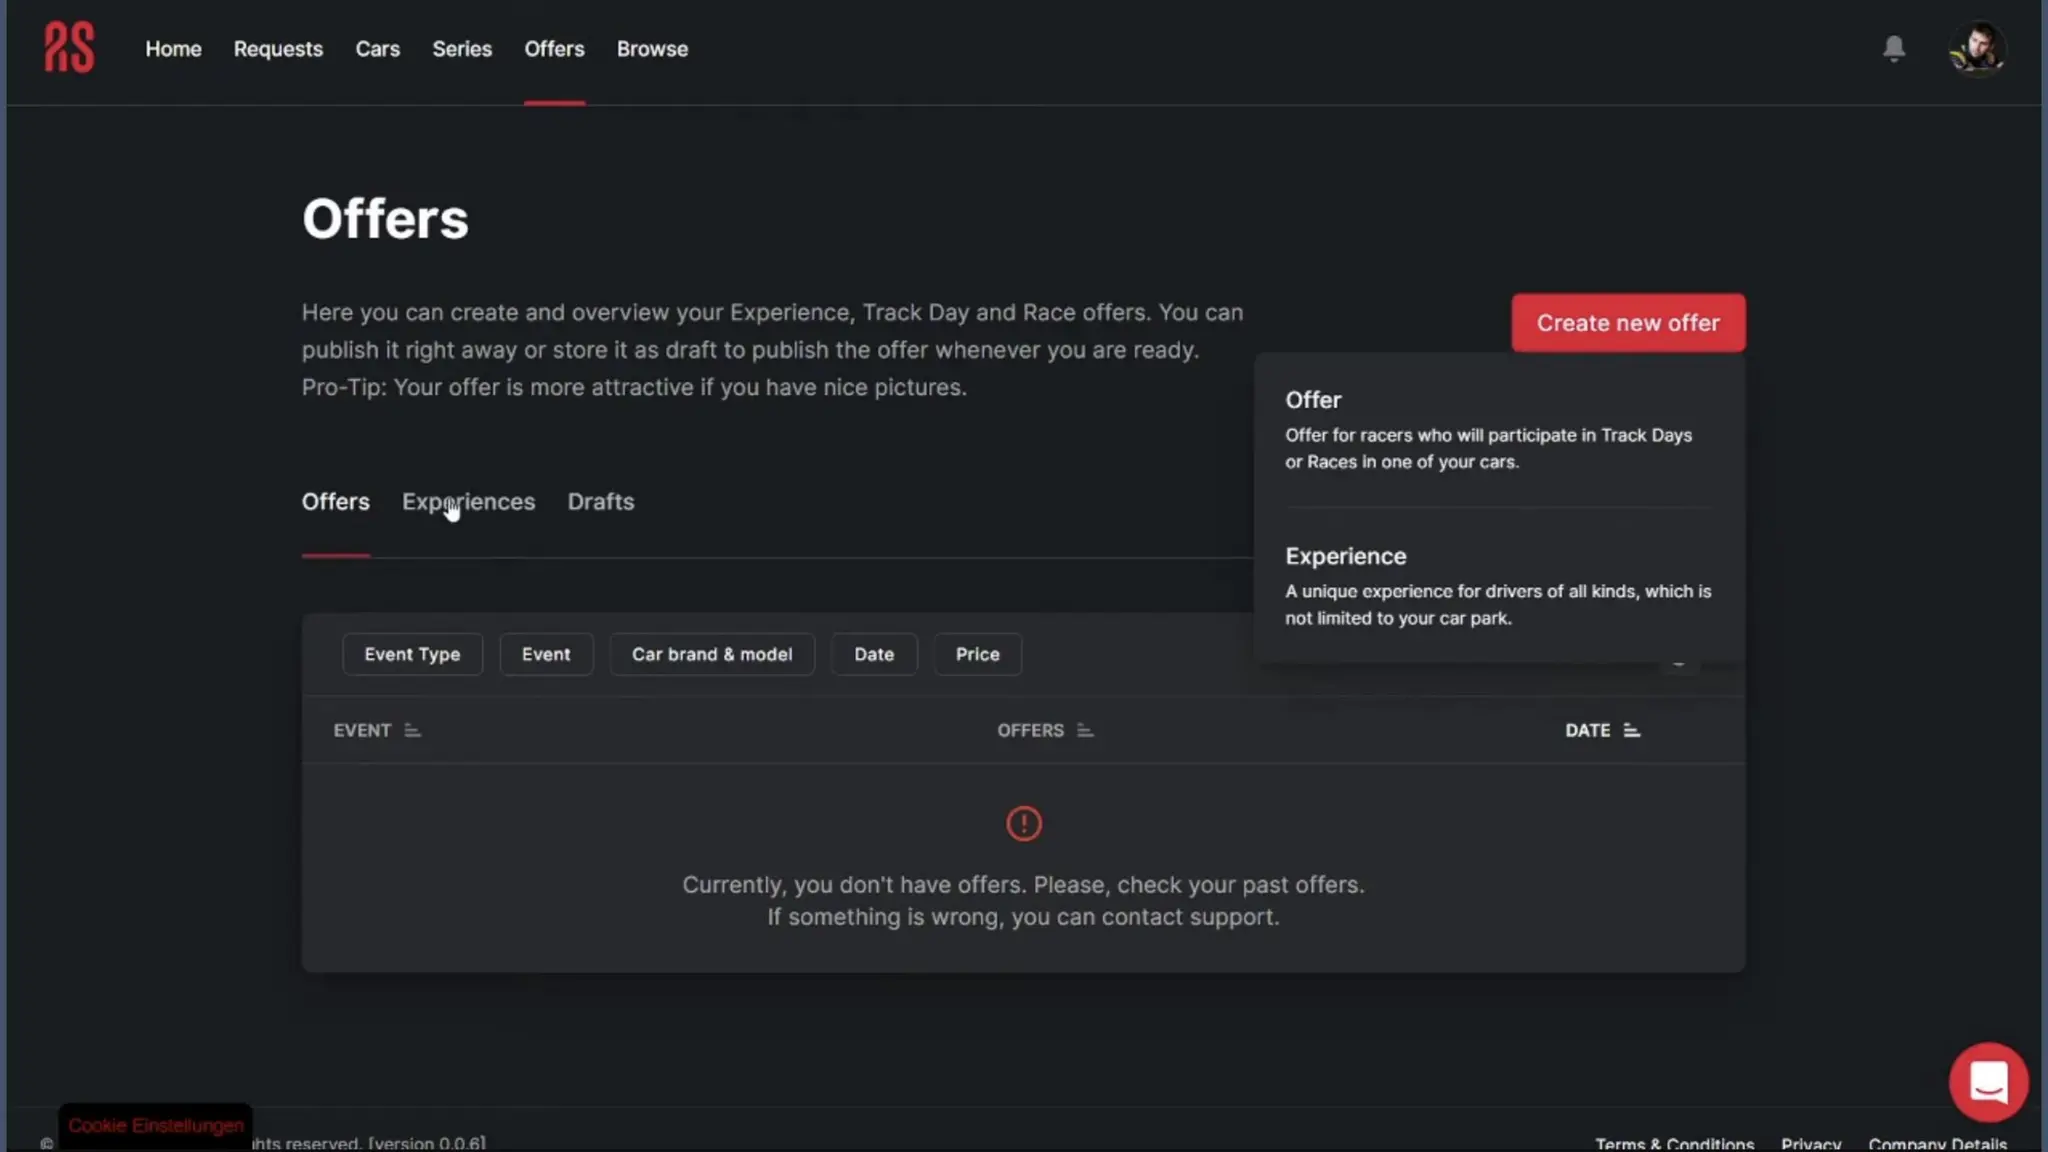2048x1152 pixels.
Task: Click the EVENT column header text
Action: coord(362,731)
